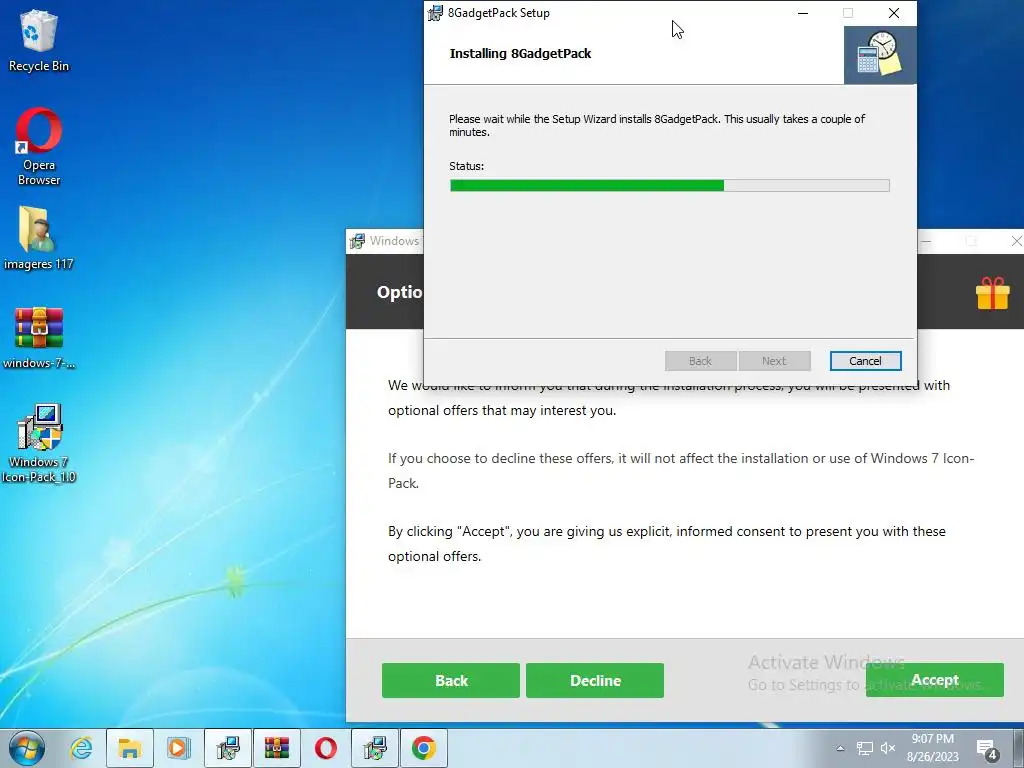Select the windows-7 WinRAR archive on desktop
The image size is (1024, 768).
[39, 338]
